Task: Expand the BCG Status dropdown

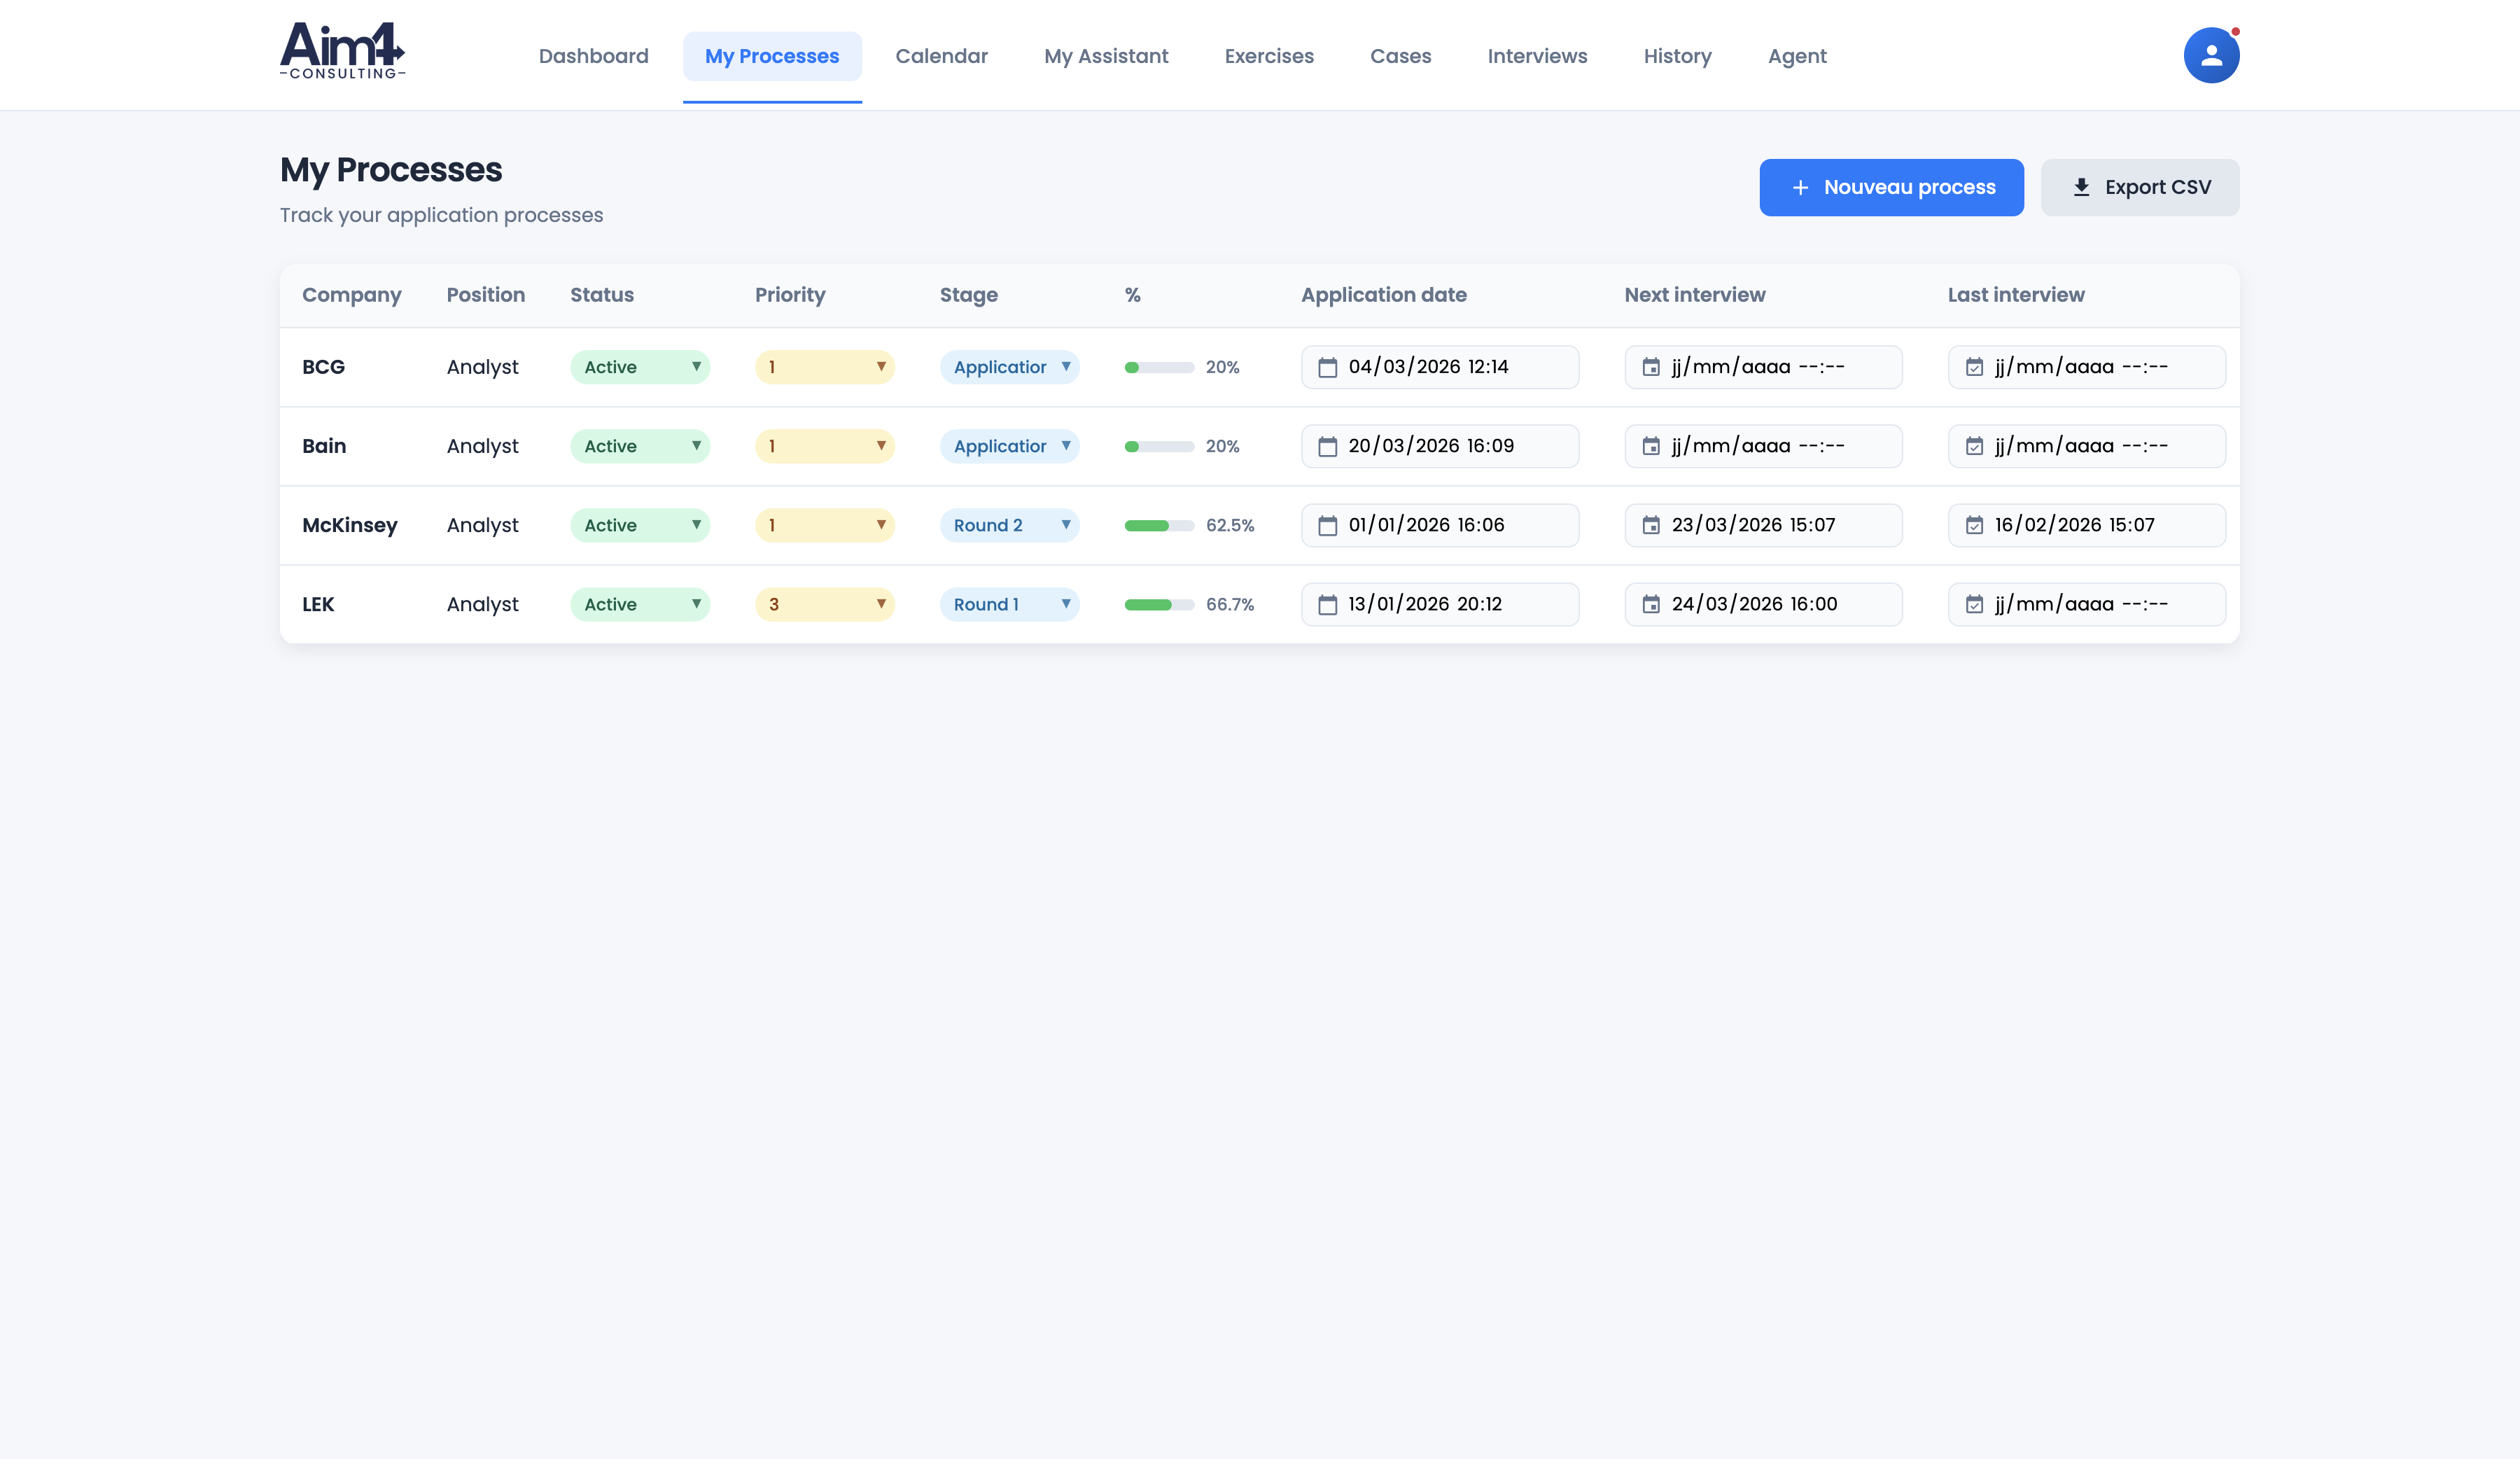Action: point(640,367)
